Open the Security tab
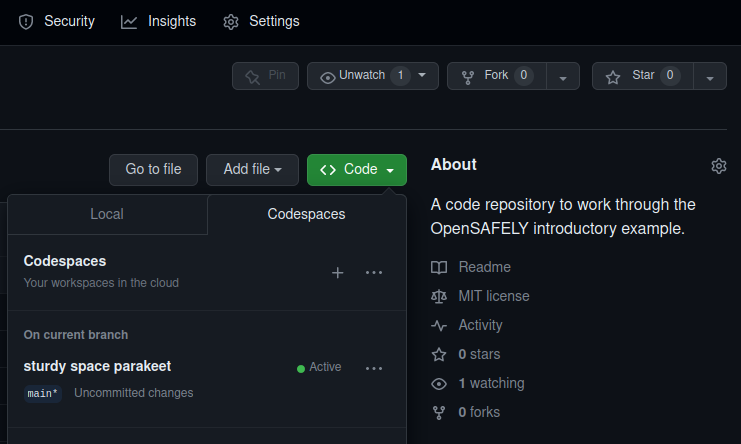Screen dimensions: 741x444 tap(57, 21)
